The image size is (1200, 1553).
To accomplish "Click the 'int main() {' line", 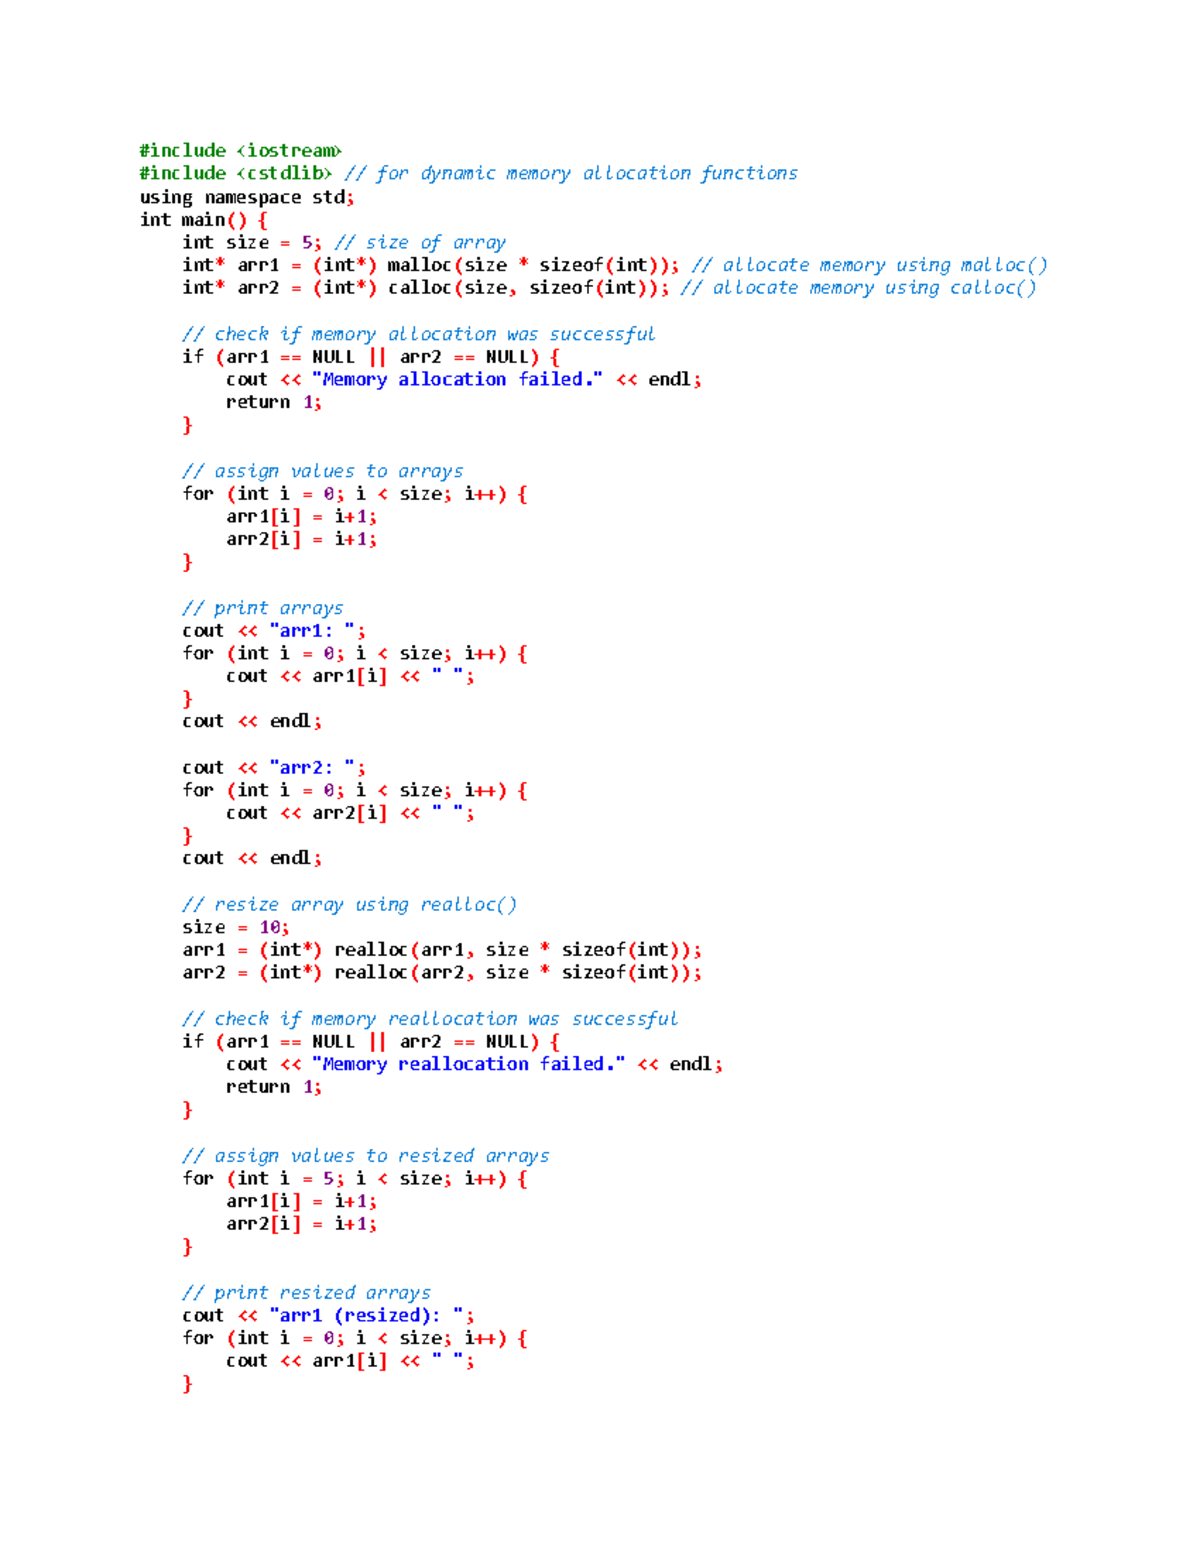I will click(x=204, y=220).
